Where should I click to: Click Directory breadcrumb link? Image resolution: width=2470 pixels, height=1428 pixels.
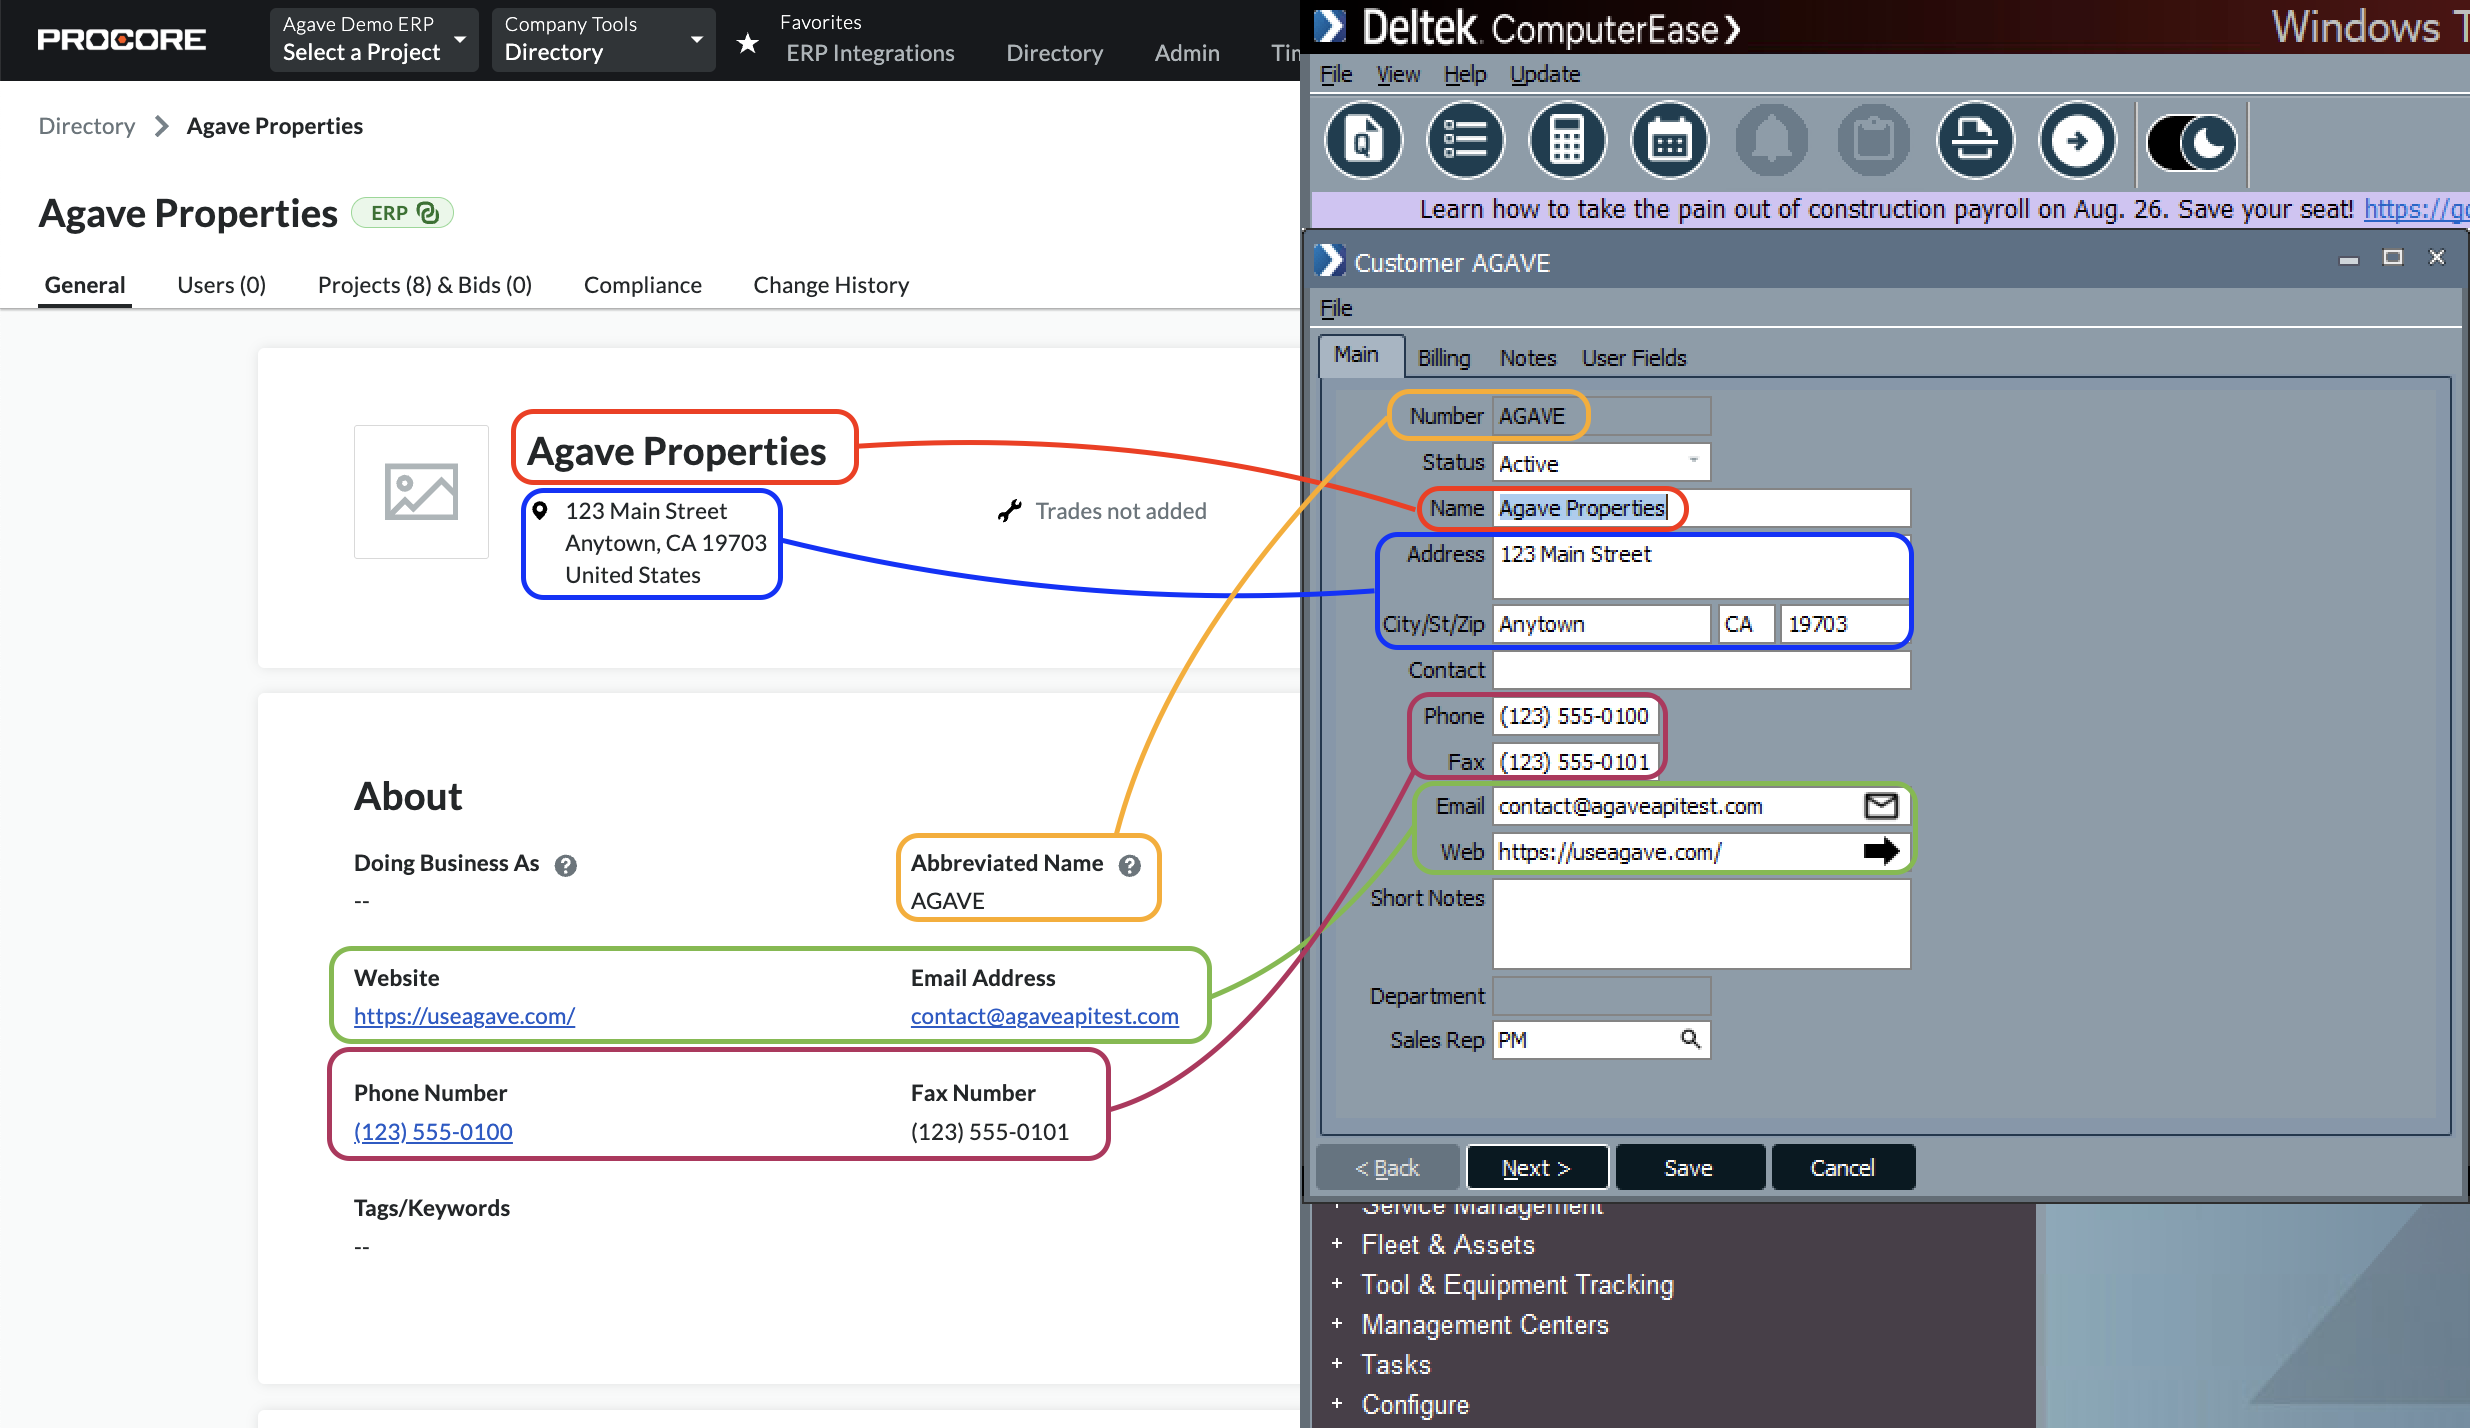pyautogui.click(x=87, y=126)
